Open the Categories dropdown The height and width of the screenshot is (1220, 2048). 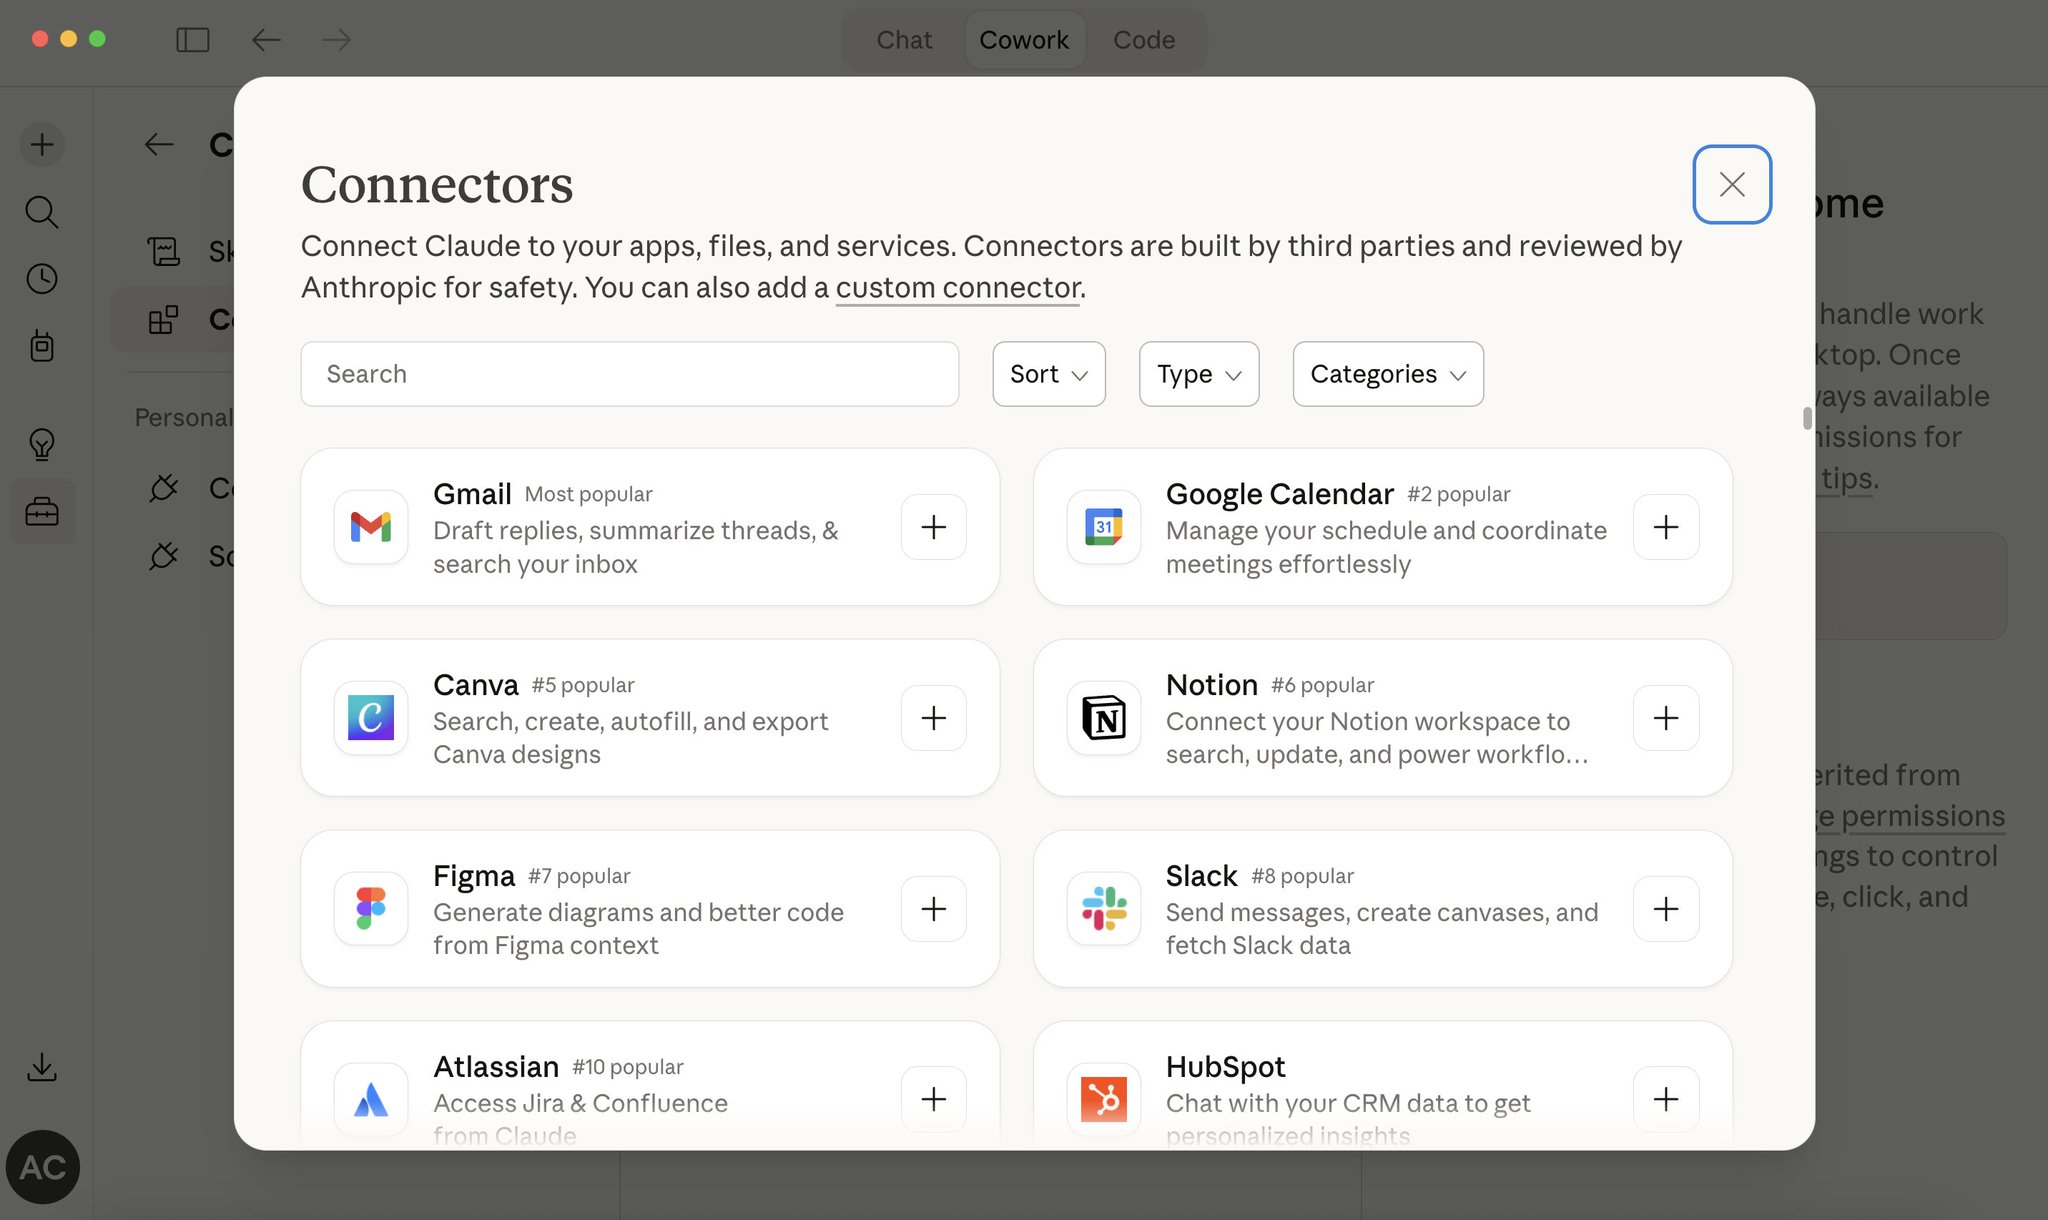click(x=1388, y=374)
